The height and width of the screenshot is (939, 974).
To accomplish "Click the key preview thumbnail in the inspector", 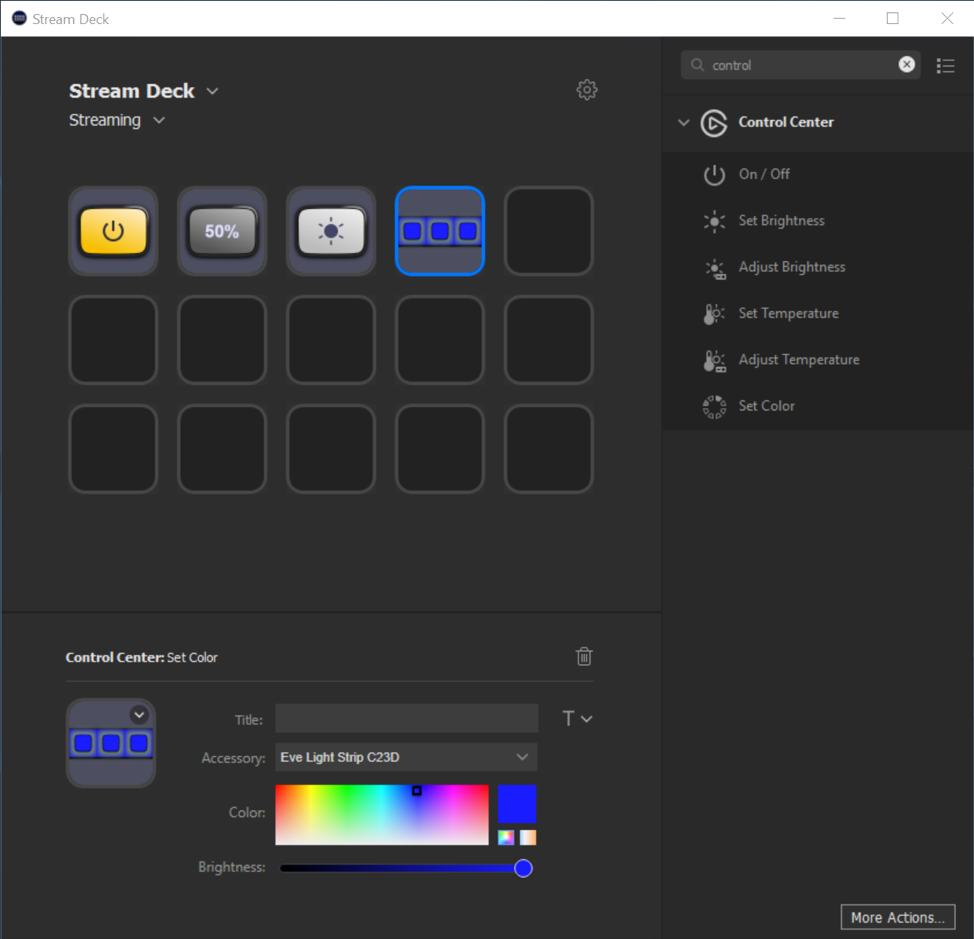I will point(111,743).
